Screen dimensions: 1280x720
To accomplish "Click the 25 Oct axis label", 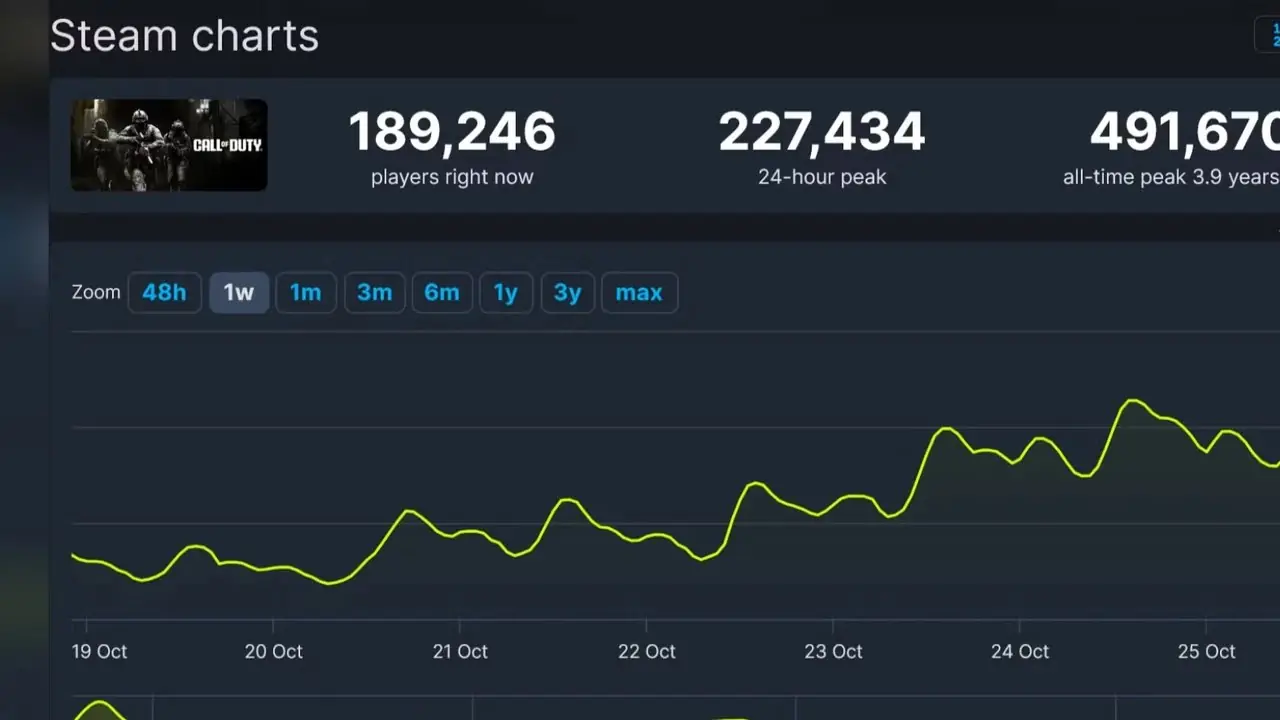I will tap(1206, 651).
